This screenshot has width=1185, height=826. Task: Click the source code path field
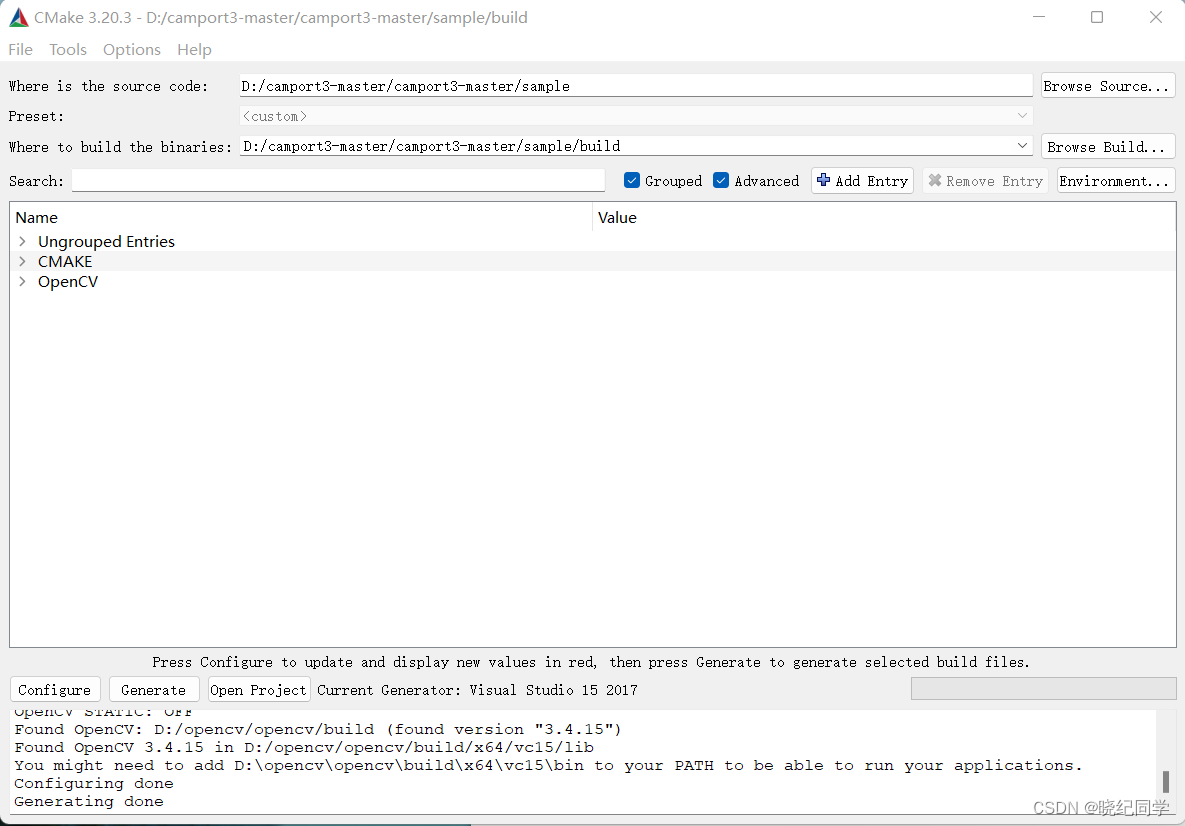tap(636, 85)
